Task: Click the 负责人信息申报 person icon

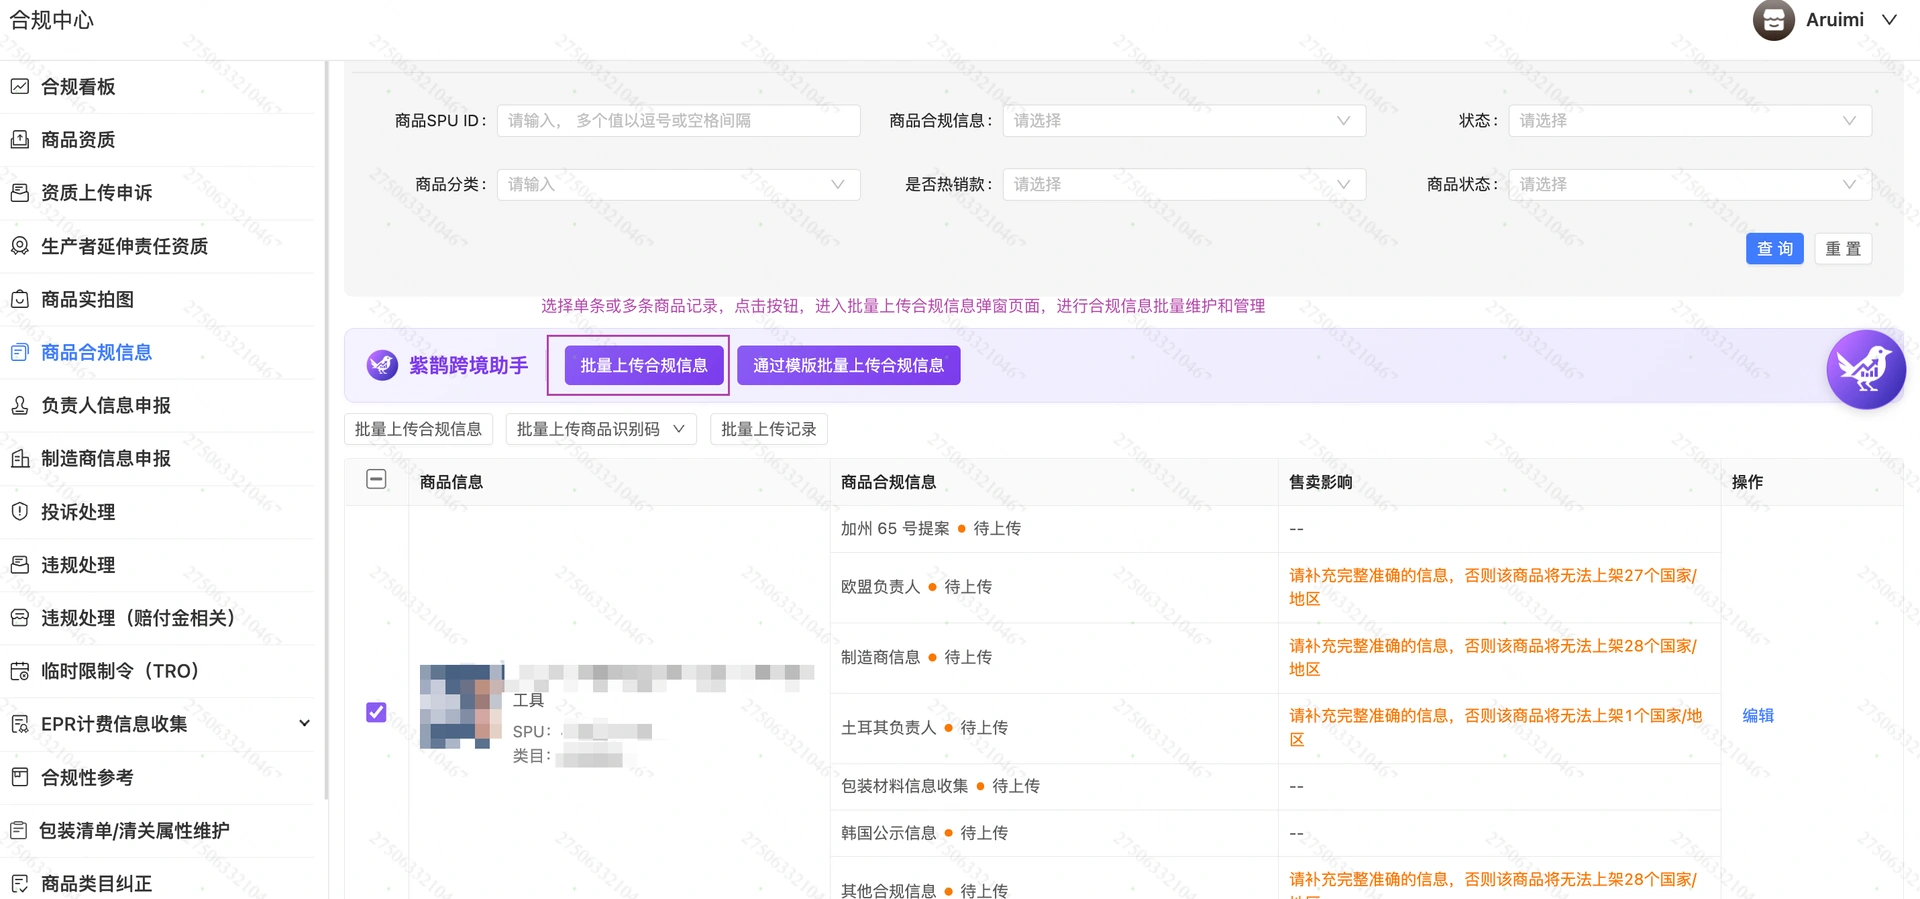Action: click(20, 405)
